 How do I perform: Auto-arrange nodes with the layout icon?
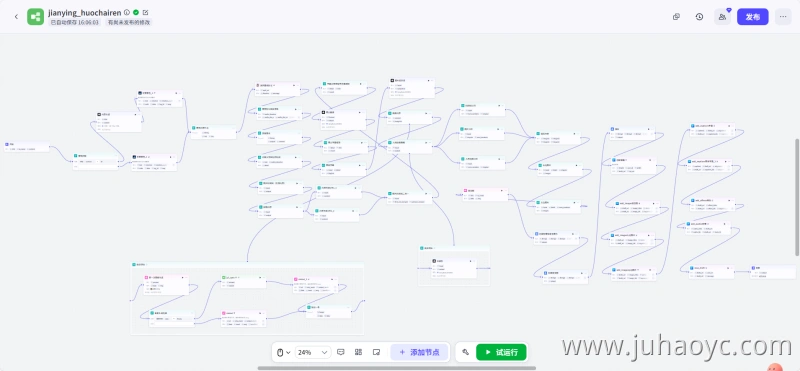pos(359,352)
